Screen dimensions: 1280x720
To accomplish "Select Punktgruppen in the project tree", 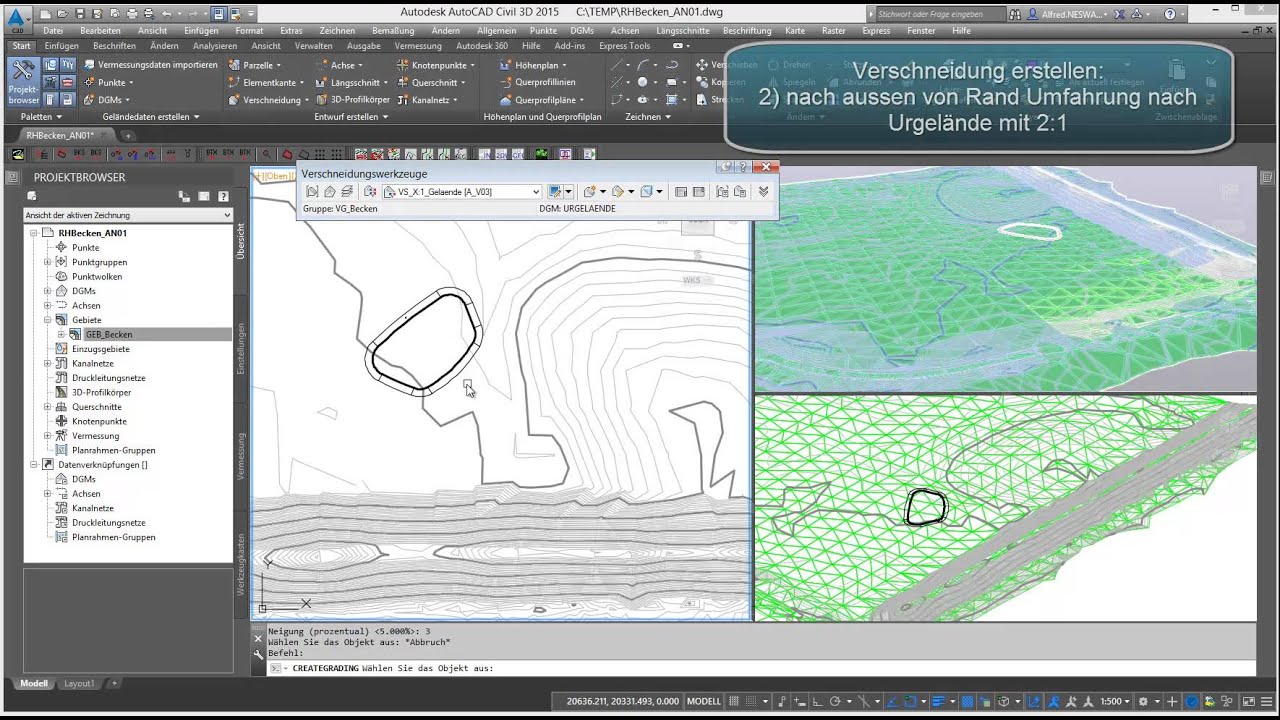I will (99, 262).
